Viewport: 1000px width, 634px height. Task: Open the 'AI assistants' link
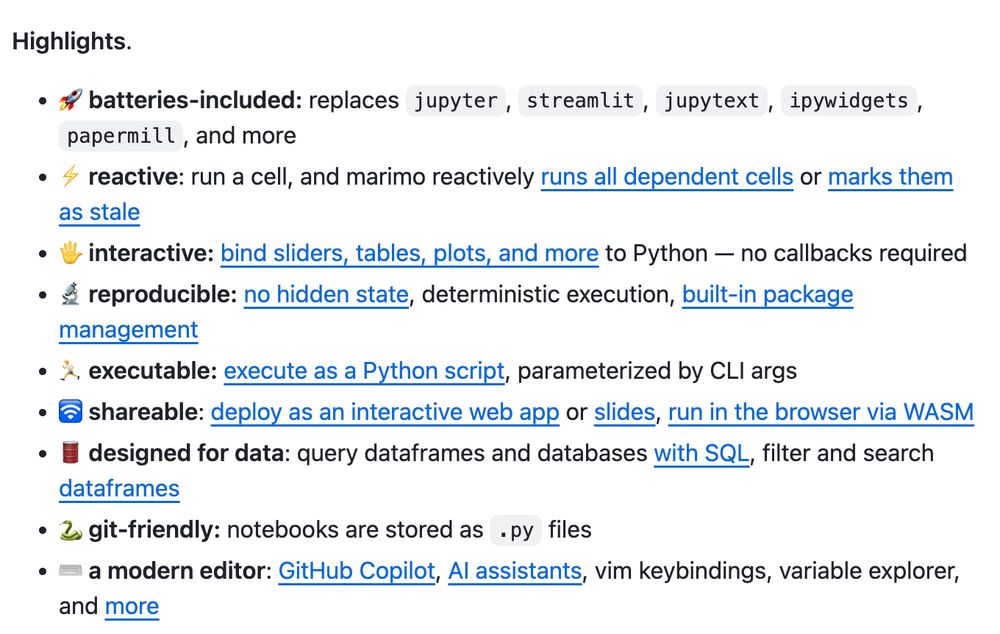(515, 571)
